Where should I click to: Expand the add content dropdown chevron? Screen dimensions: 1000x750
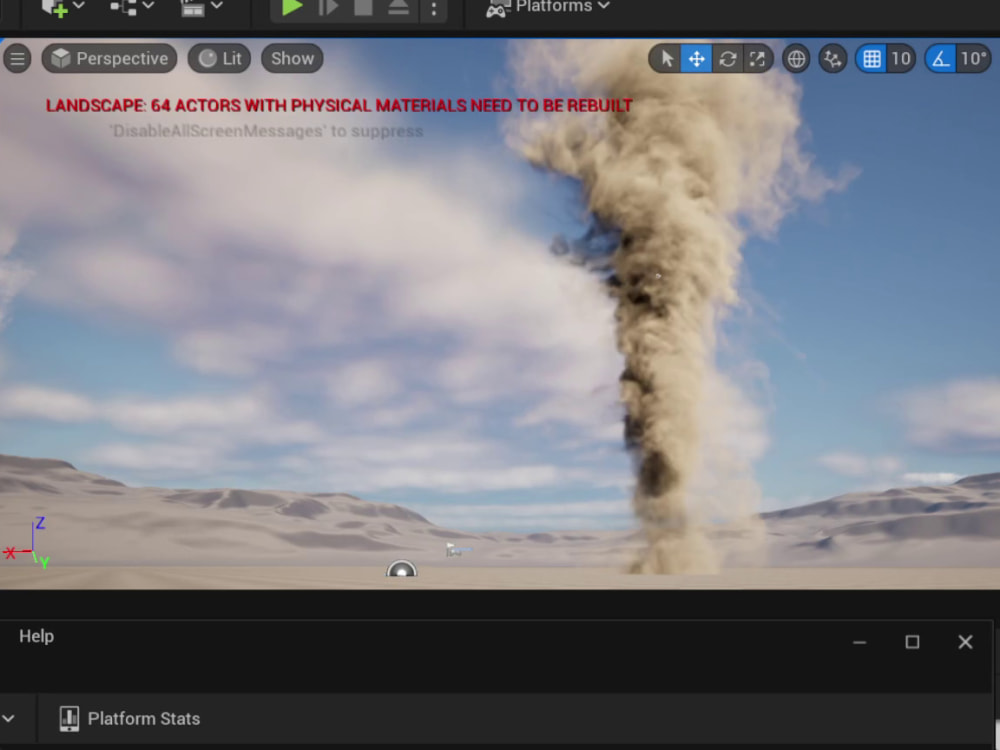79,6
